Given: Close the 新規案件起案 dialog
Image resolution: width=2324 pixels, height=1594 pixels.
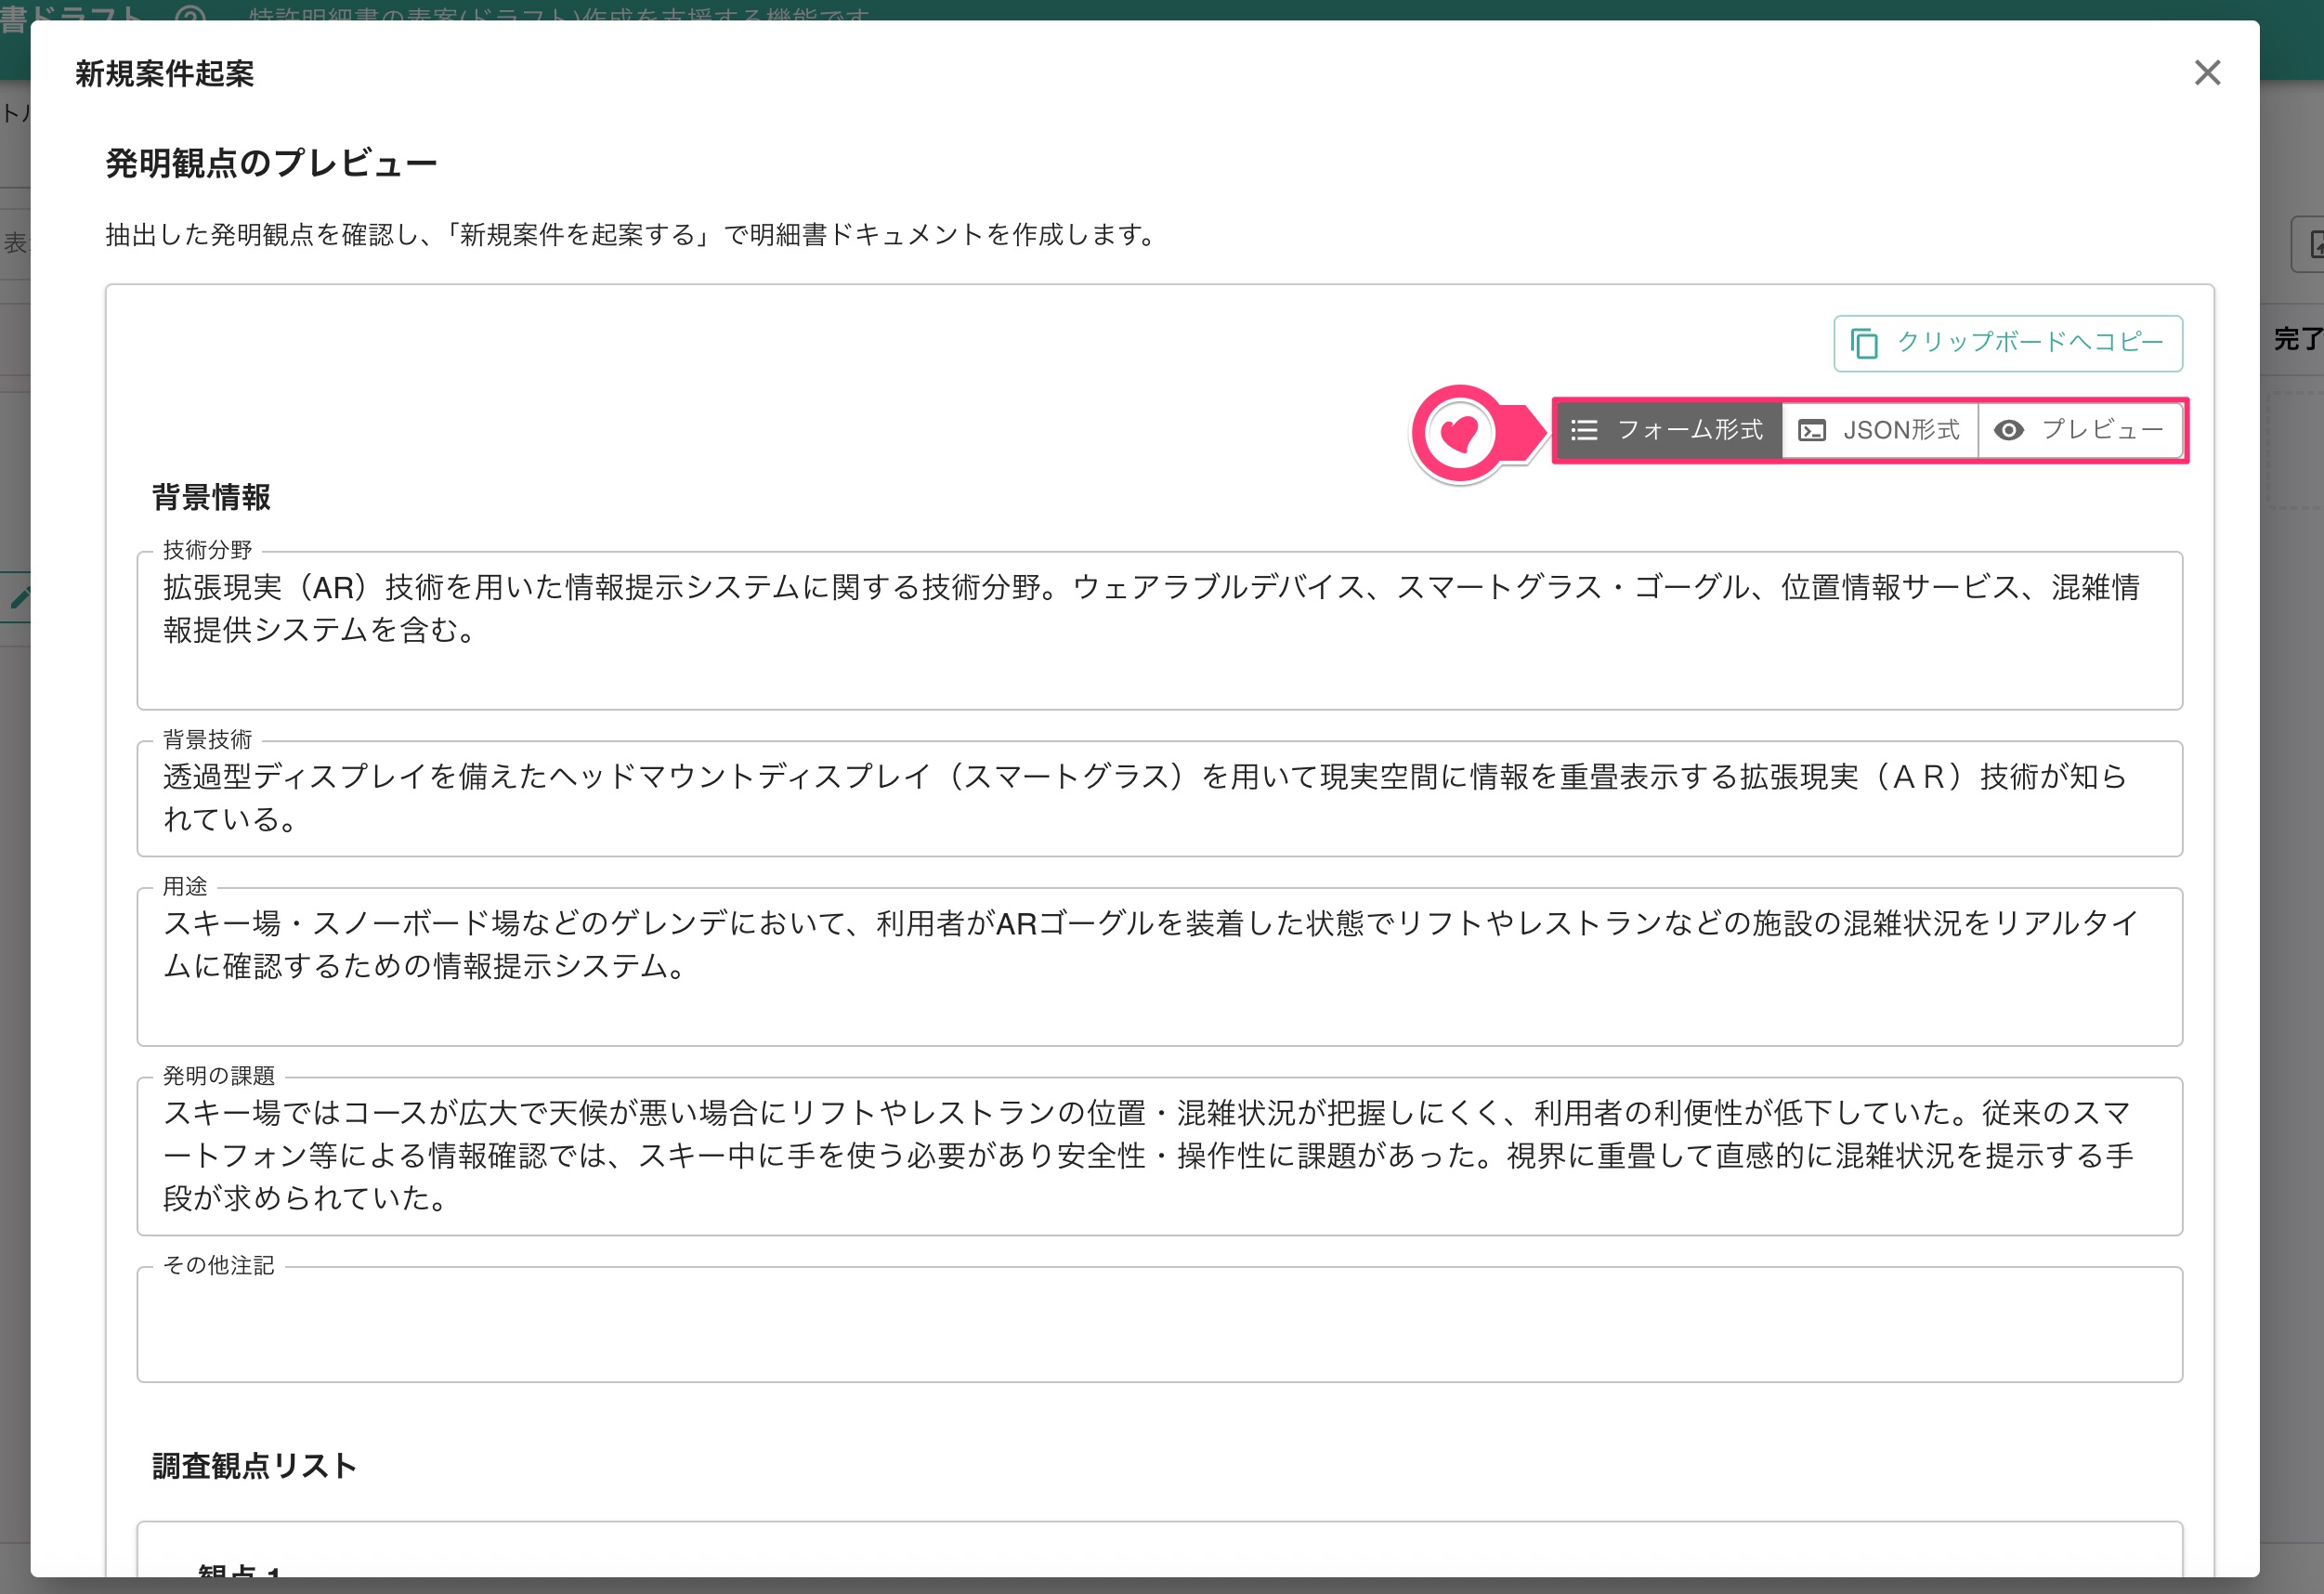Looking at the screenshot, I should 2207,73.
